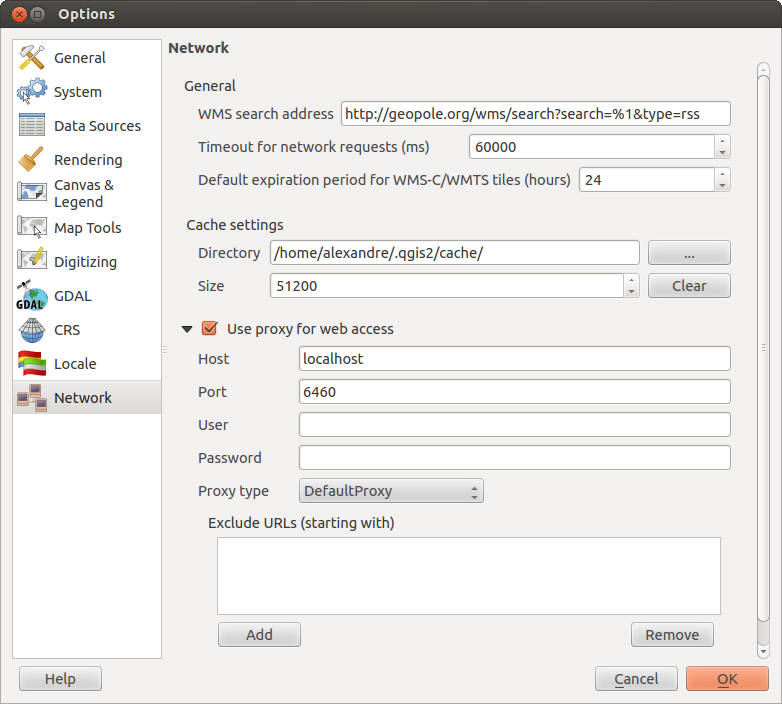Open Digitizing settings via its pencil icon
The image size is (782, 704).
(x=32, y=262)
